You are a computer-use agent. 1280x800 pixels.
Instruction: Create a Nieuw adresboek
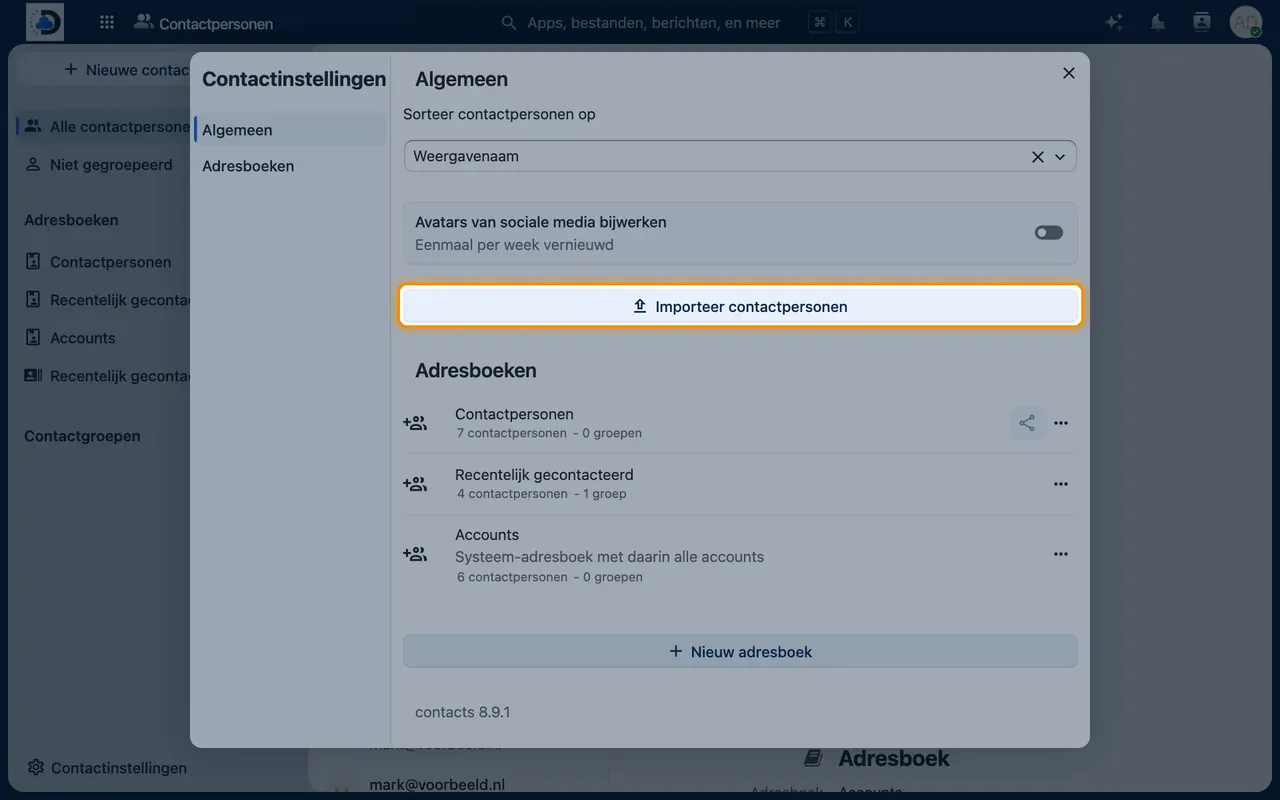click(x=741, y=651)
